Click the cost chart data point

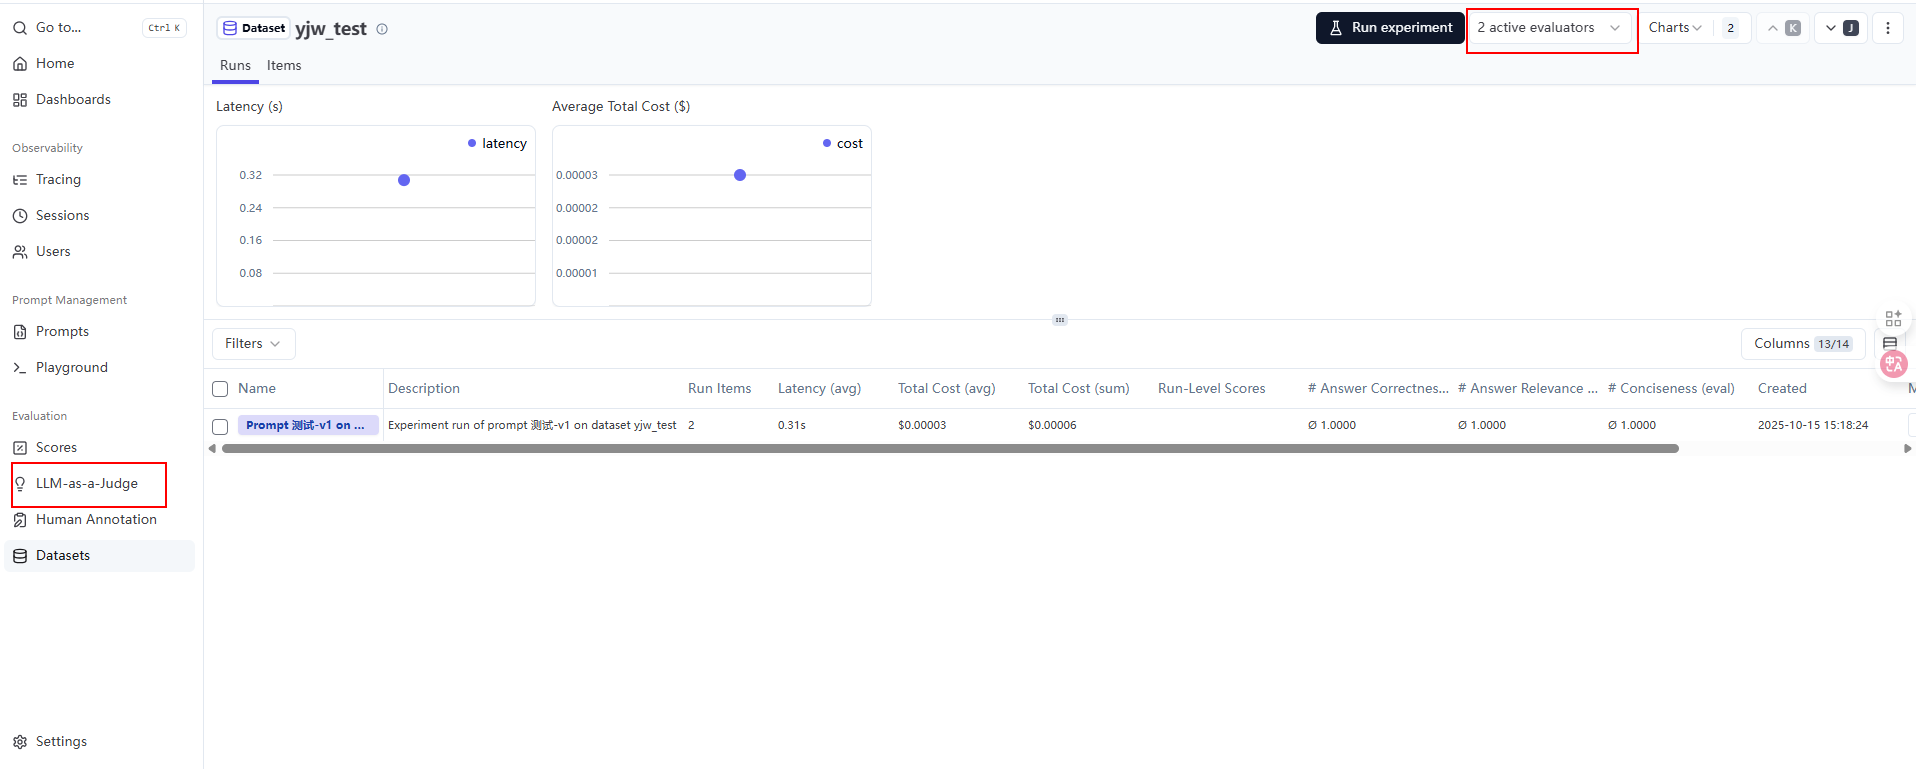740,175
